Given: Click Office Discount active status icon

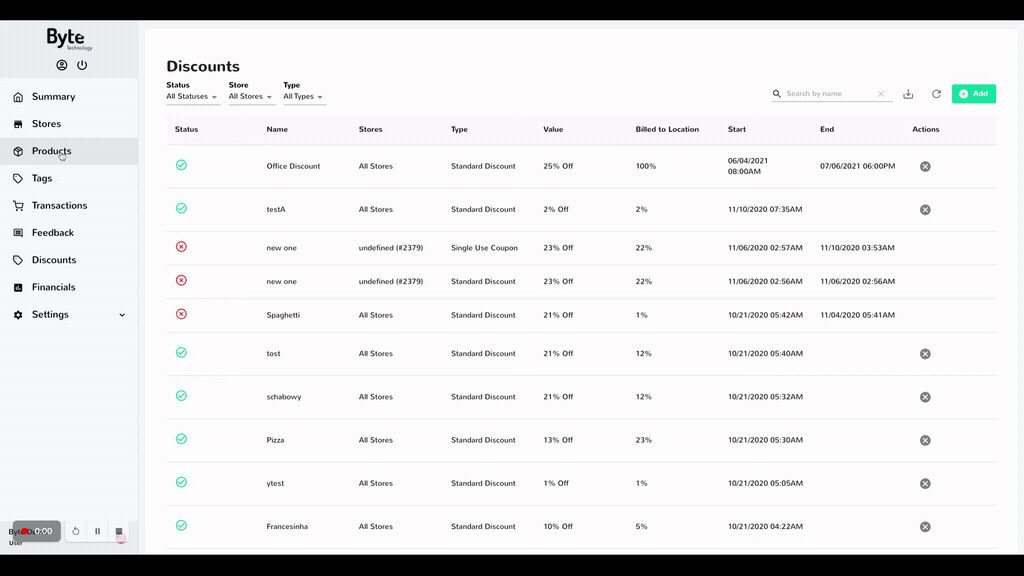Looking at the screenshot, I should (182, 165).
